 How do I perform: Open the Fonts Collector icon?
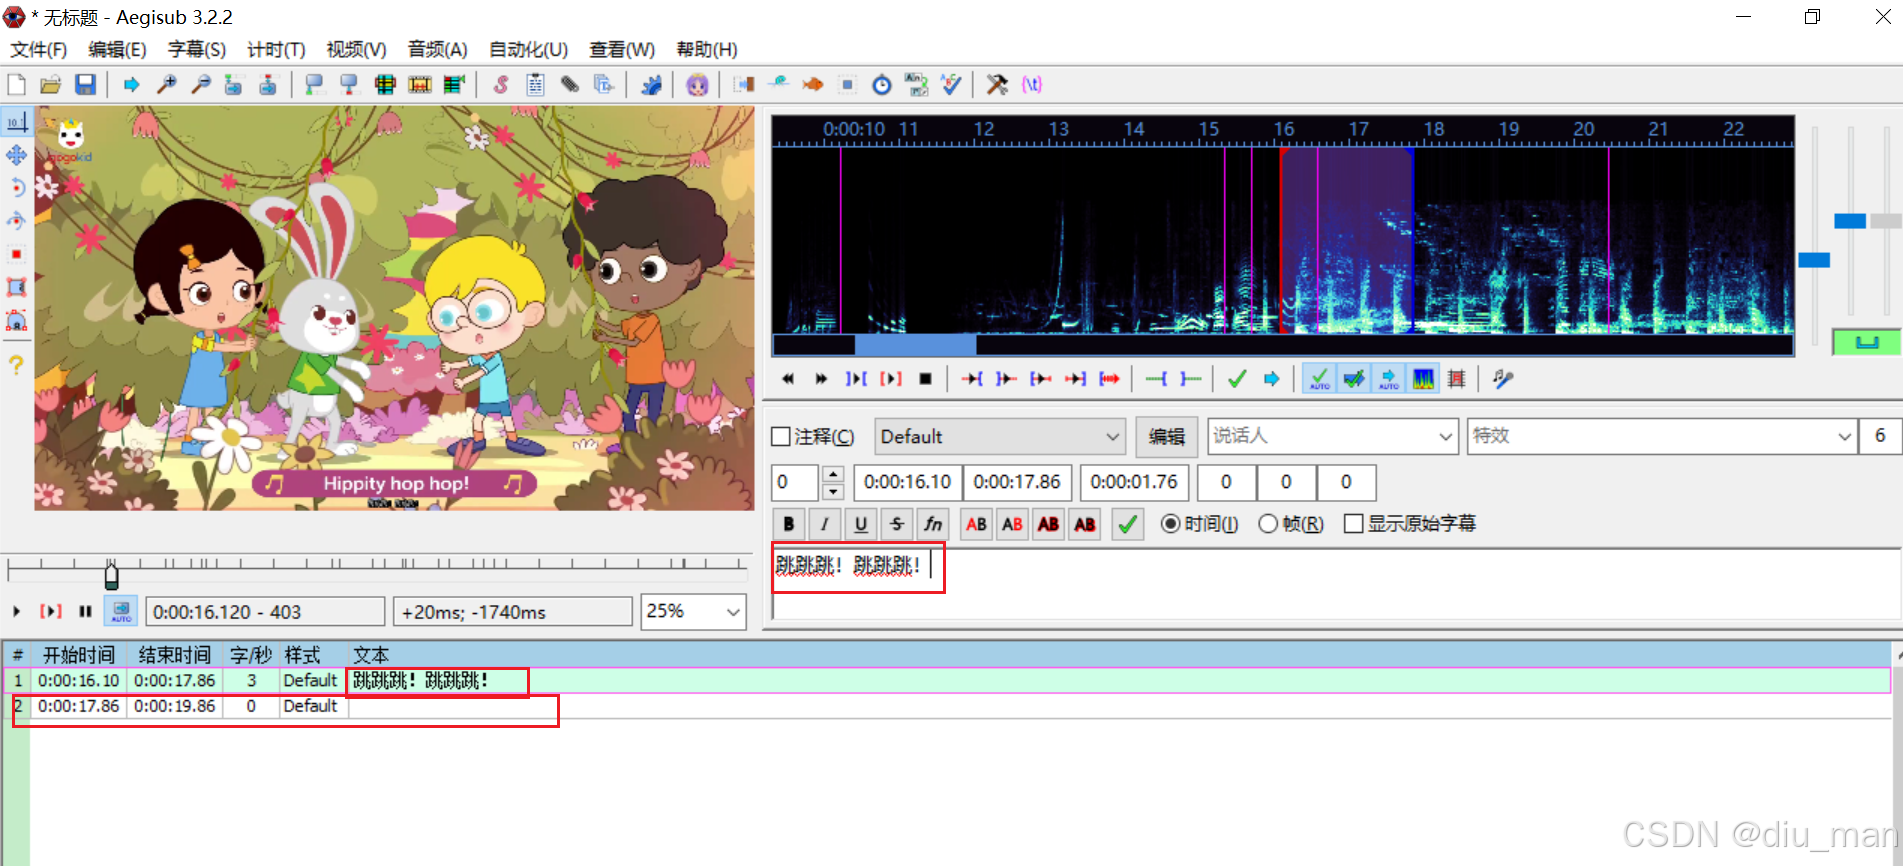(x=603, y=85)
